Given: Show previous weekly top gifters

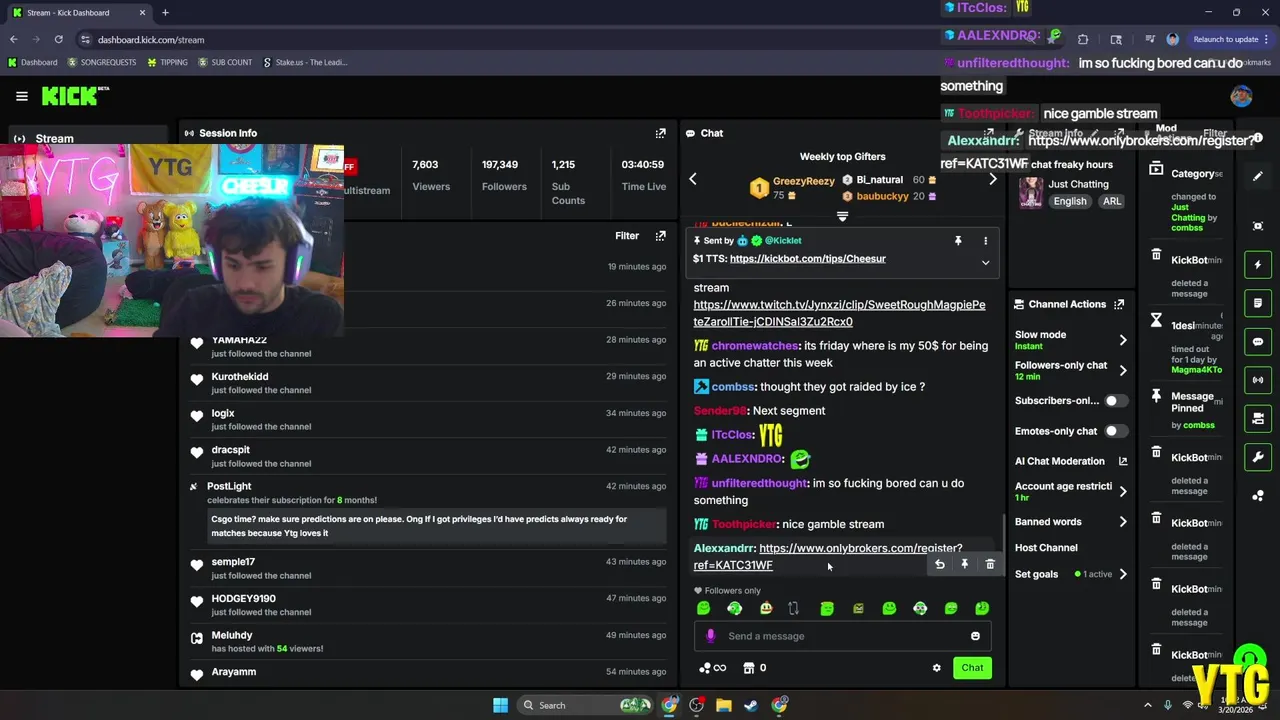Looking at the screenshot, I should 693,179.
